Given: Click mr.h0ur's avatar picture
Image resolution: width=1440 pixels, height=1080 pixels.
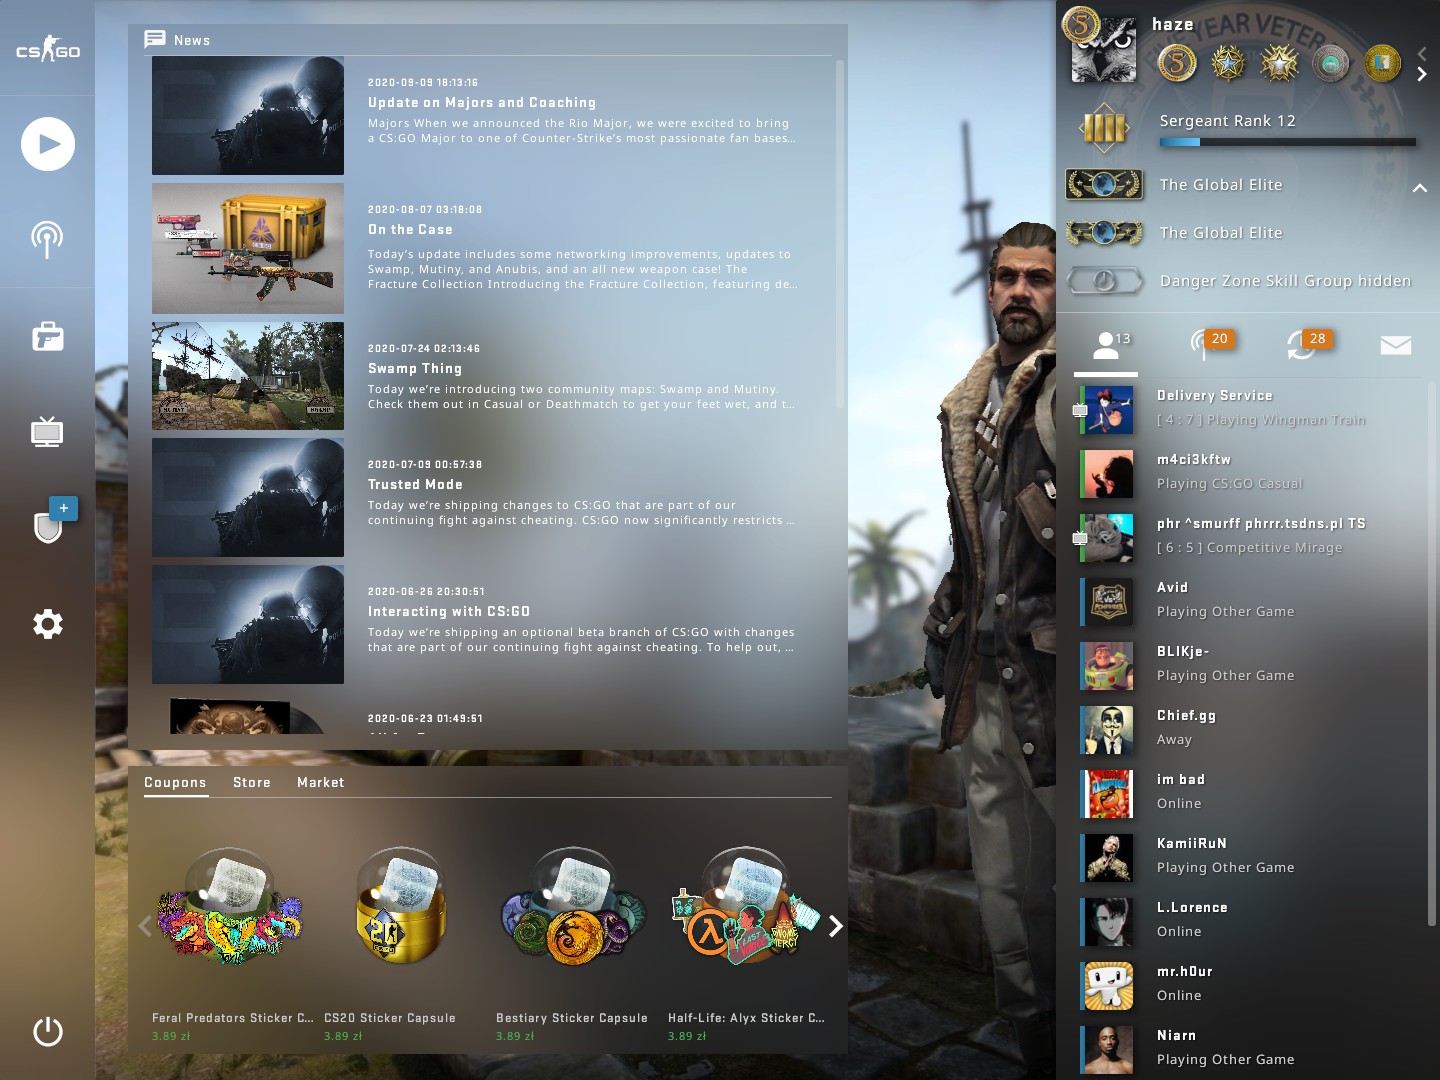Looking at the screenshot, I should click(1108, 986).
